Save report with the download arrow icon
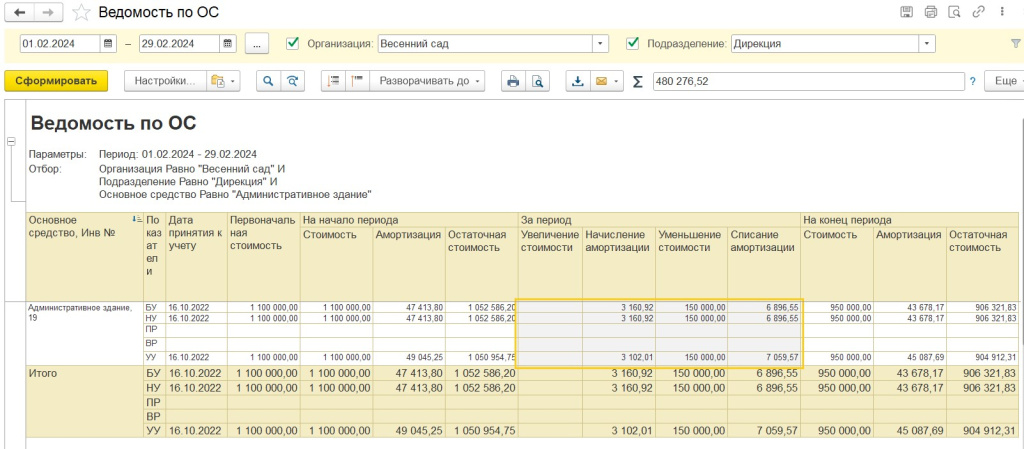This screenshot has height=449, width=1024. pos(577,81)
